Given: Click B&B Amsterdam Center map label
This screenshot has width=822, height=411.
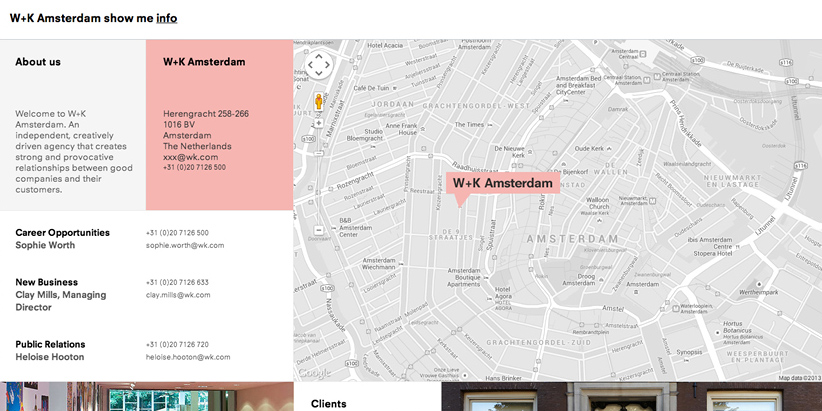Looking at the screenshot, I should pyautogui.click(x=355, y=228).
